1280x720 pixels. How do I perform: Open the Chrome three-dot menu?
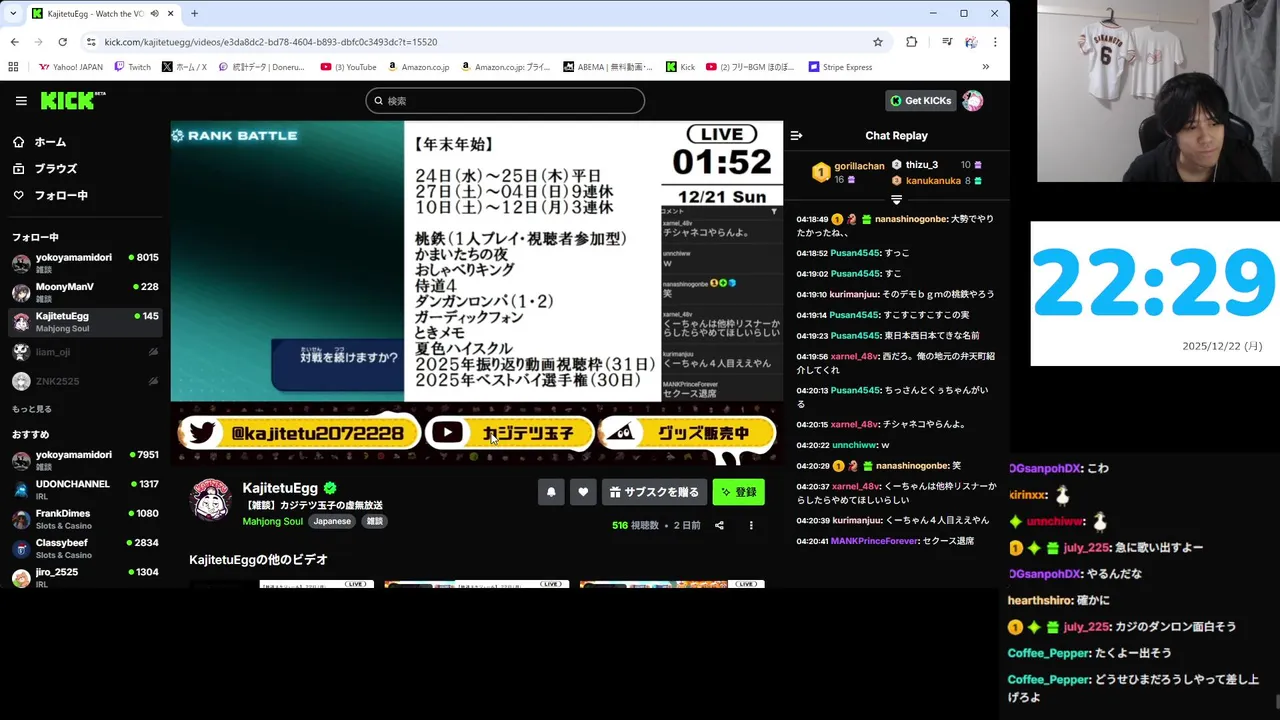click(995, 42)
